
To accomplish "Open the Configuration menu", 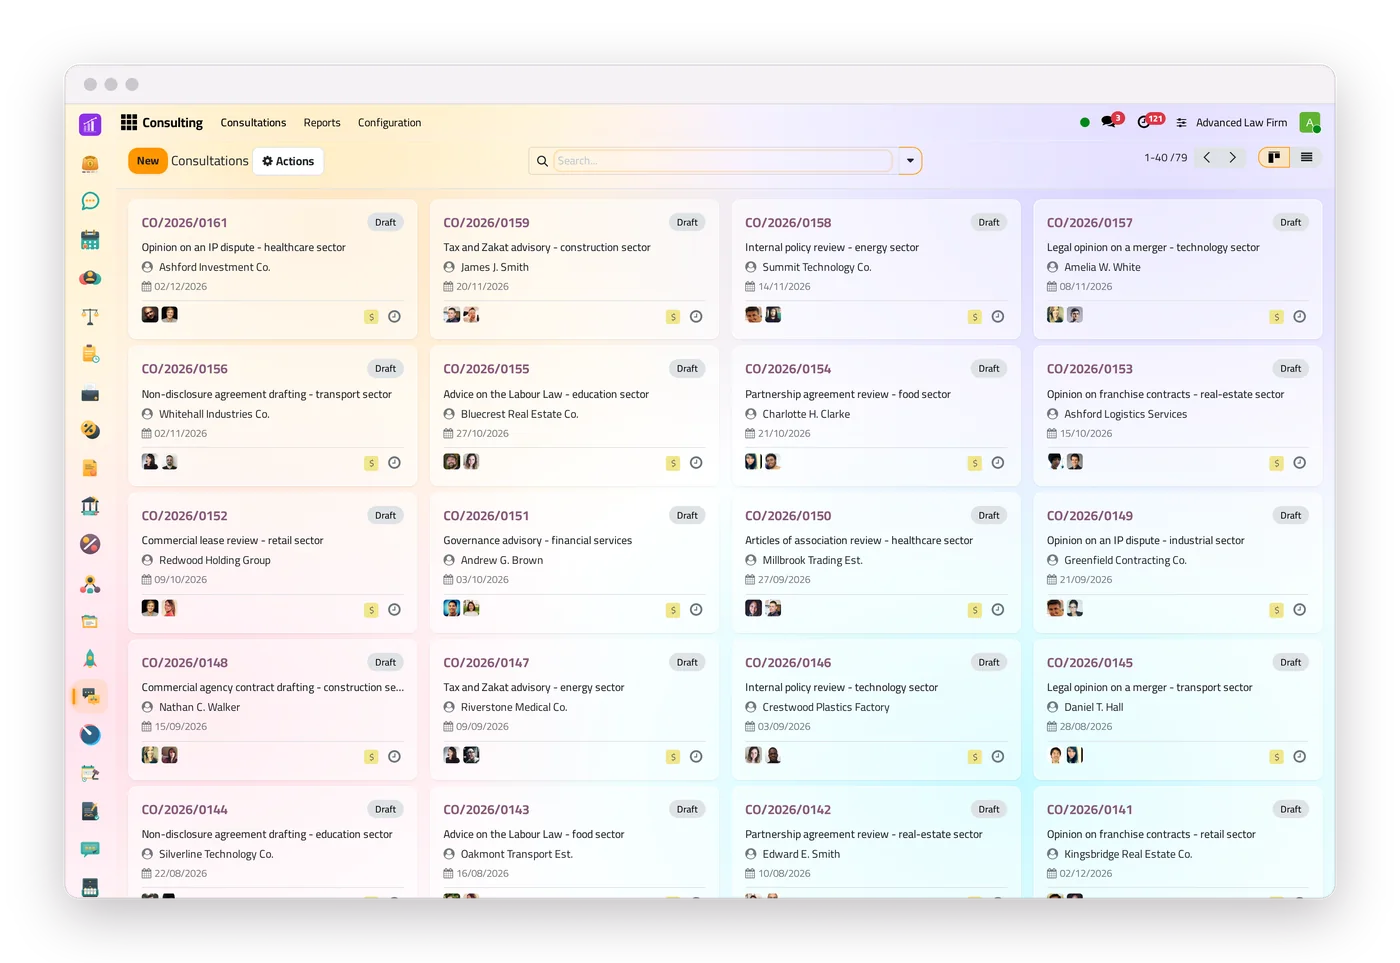I will click(x=389, y=123).
